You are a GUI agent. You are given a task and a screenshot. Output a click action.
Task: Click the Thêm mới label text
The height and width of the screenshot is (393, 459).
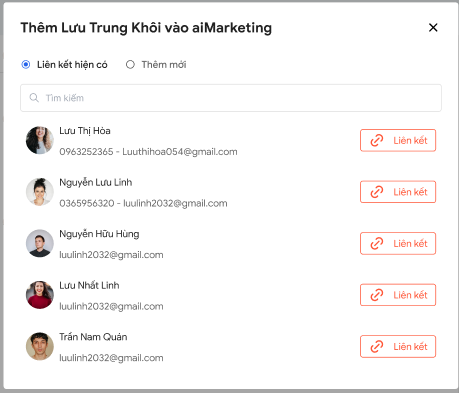pyautogui.click(x=164, y=64)
